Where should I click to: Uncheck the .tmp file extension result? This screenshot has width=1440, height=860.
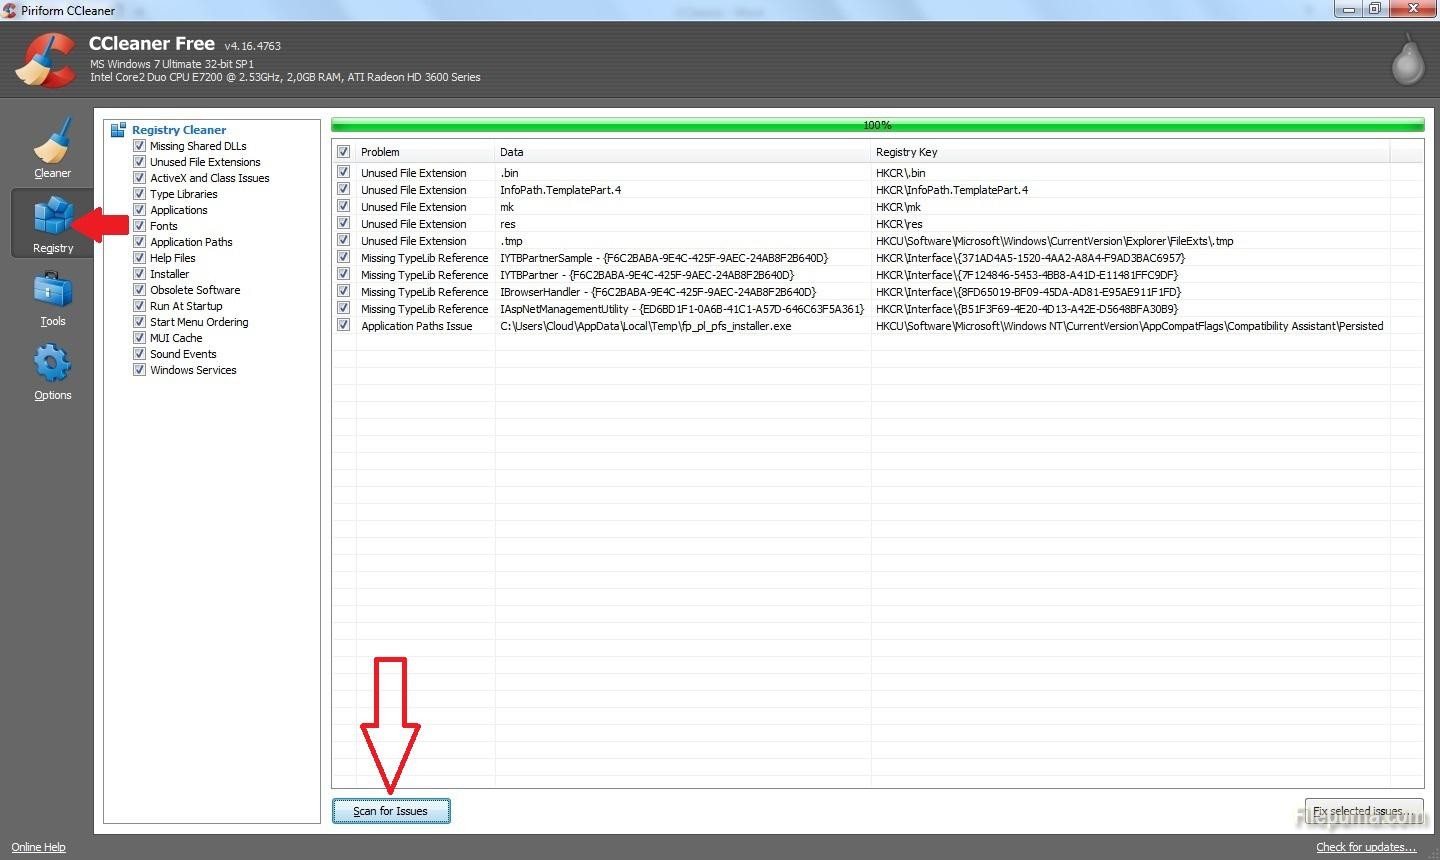[344, 241]
